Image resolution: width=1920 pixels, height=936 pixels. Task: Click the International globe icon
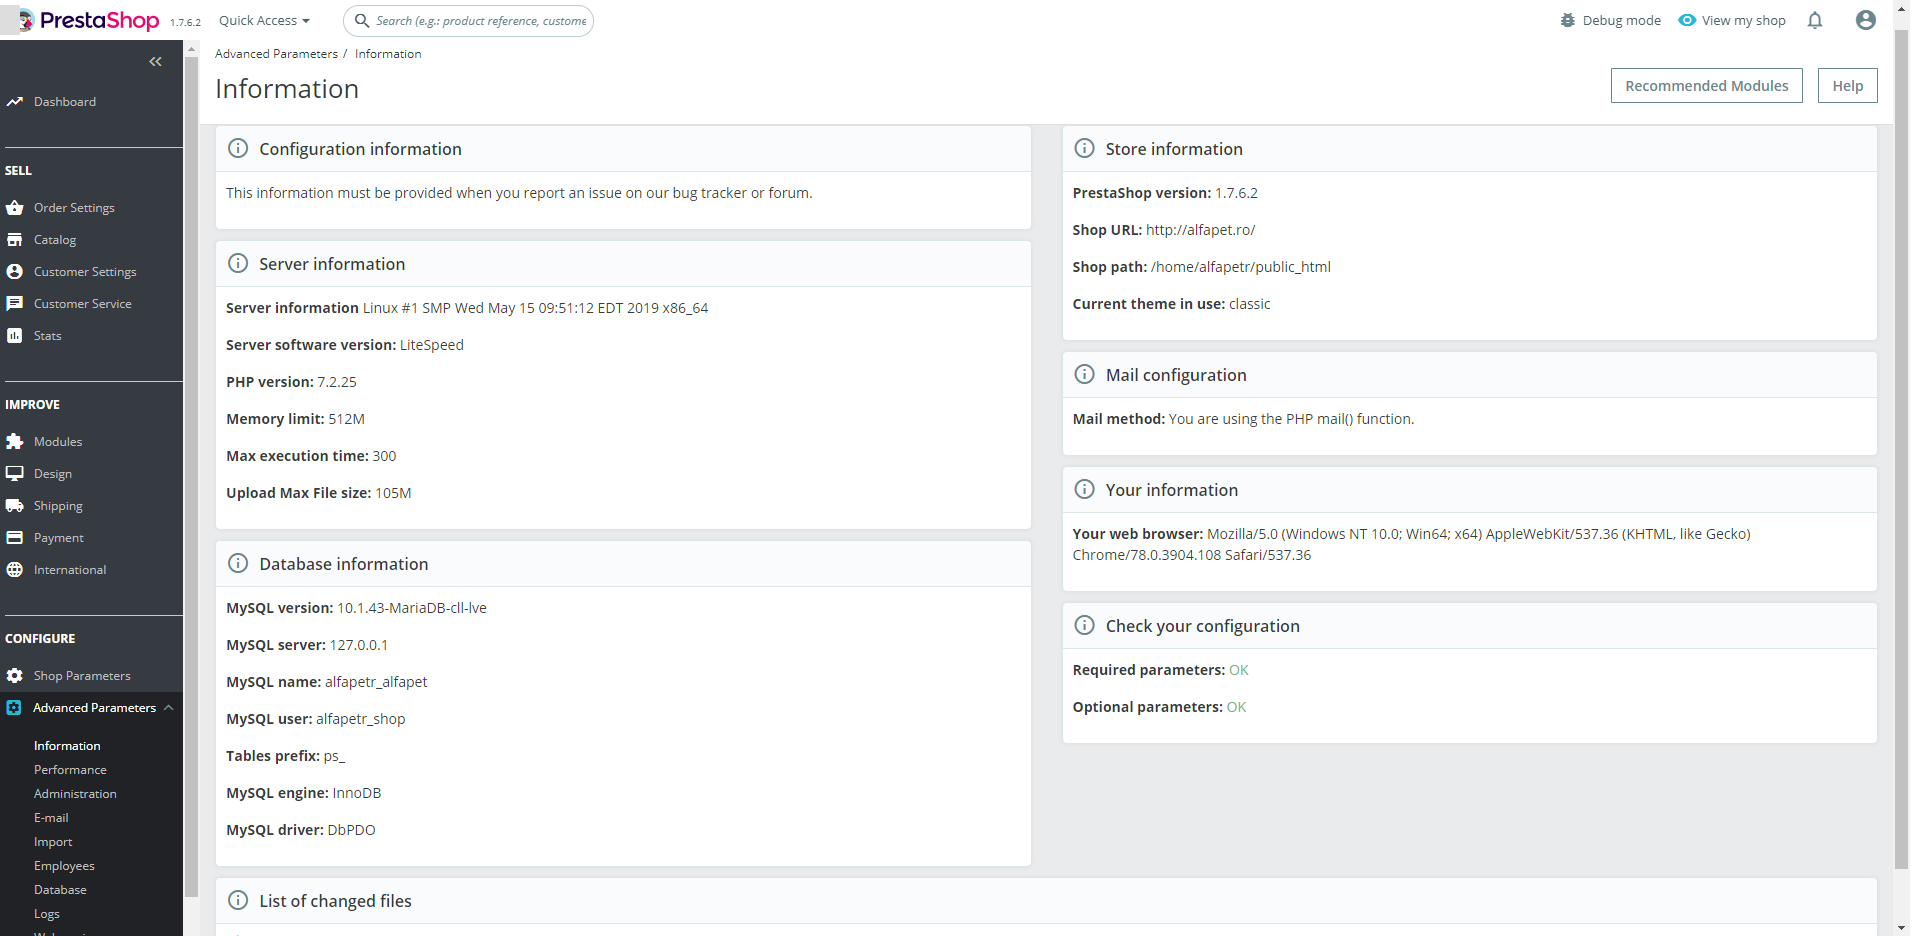coord(15,570)
